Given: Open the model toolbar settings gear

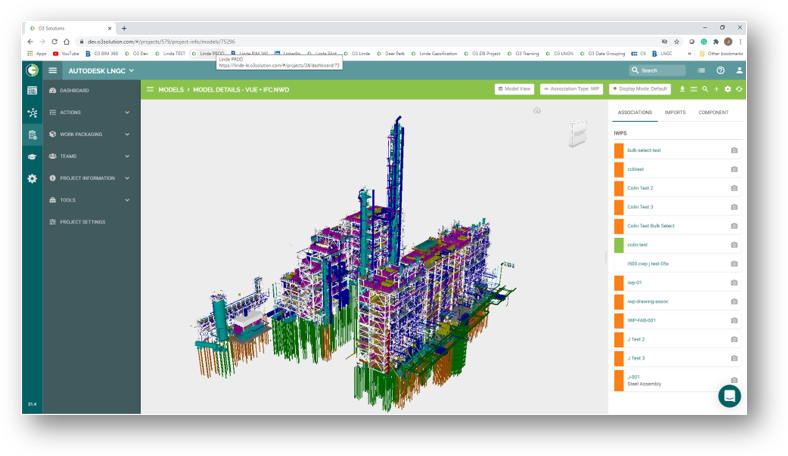Looking at the screenshot, I should click(728, 89).
